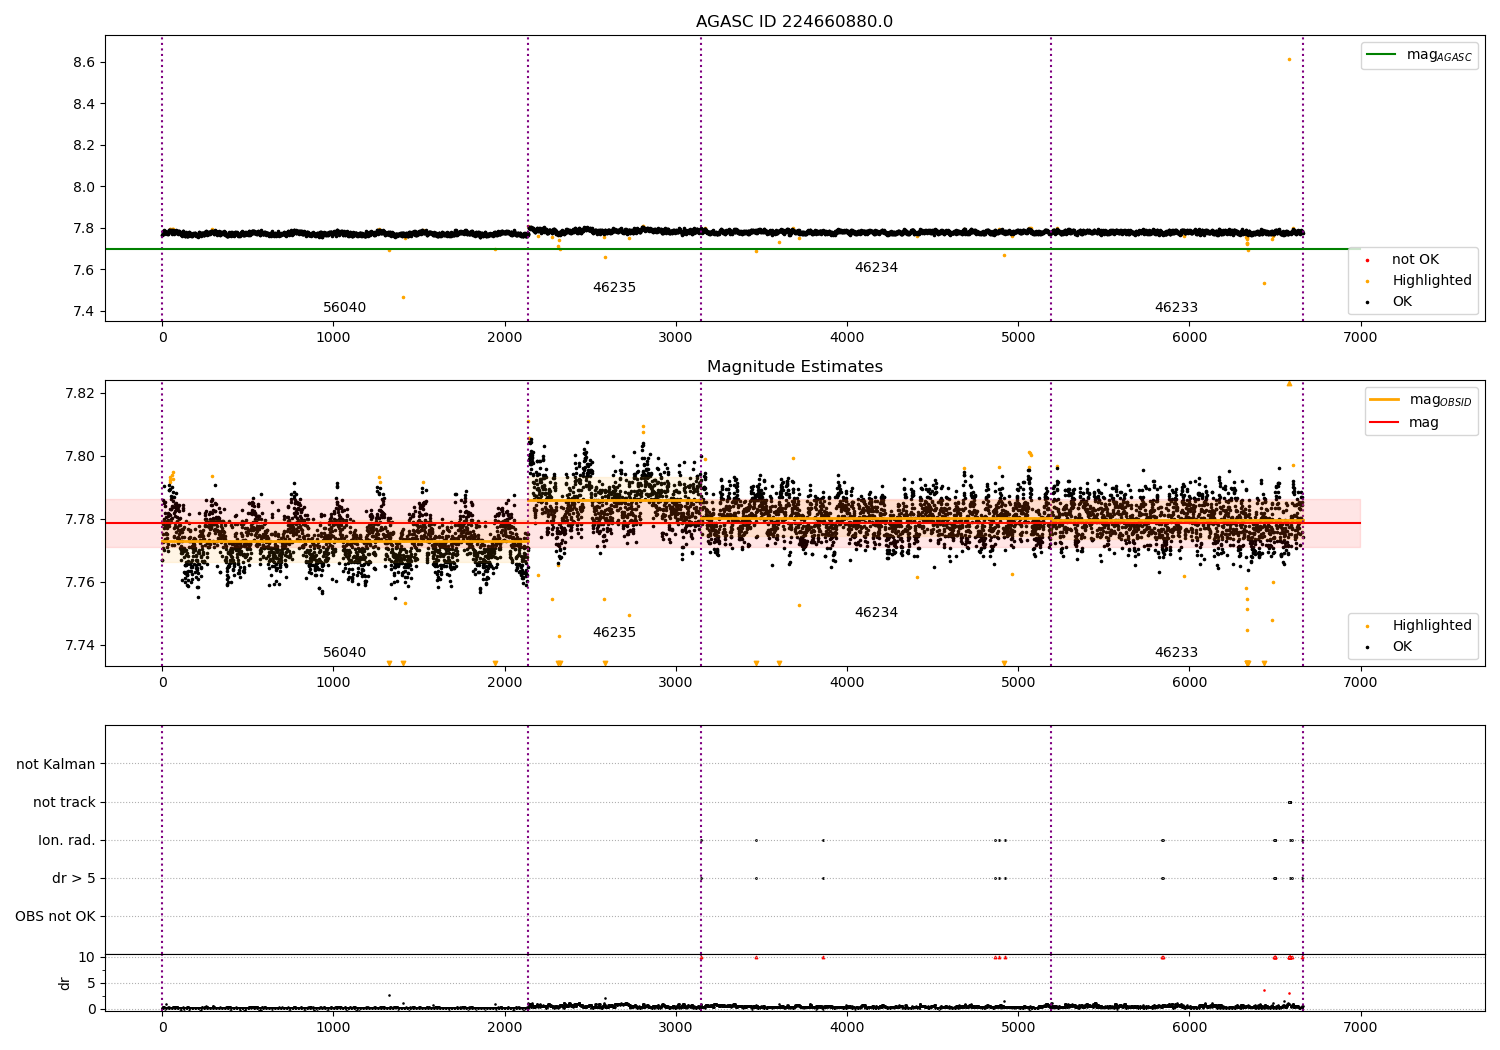Click obsid label 56040 in Magnitude Estimates plot

click(x=344, y=653)
